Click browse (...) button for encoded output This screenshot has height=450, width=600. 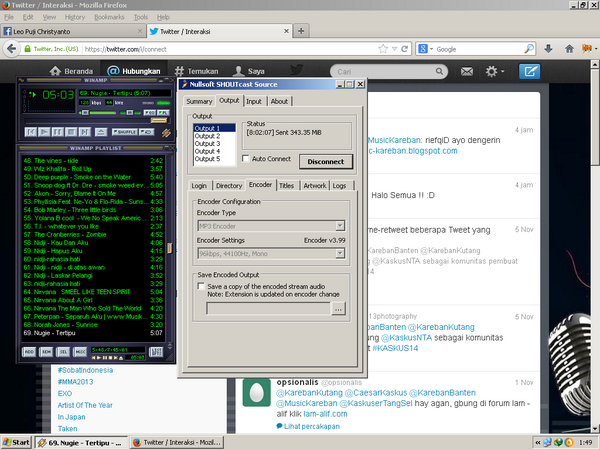coord(338,308)
